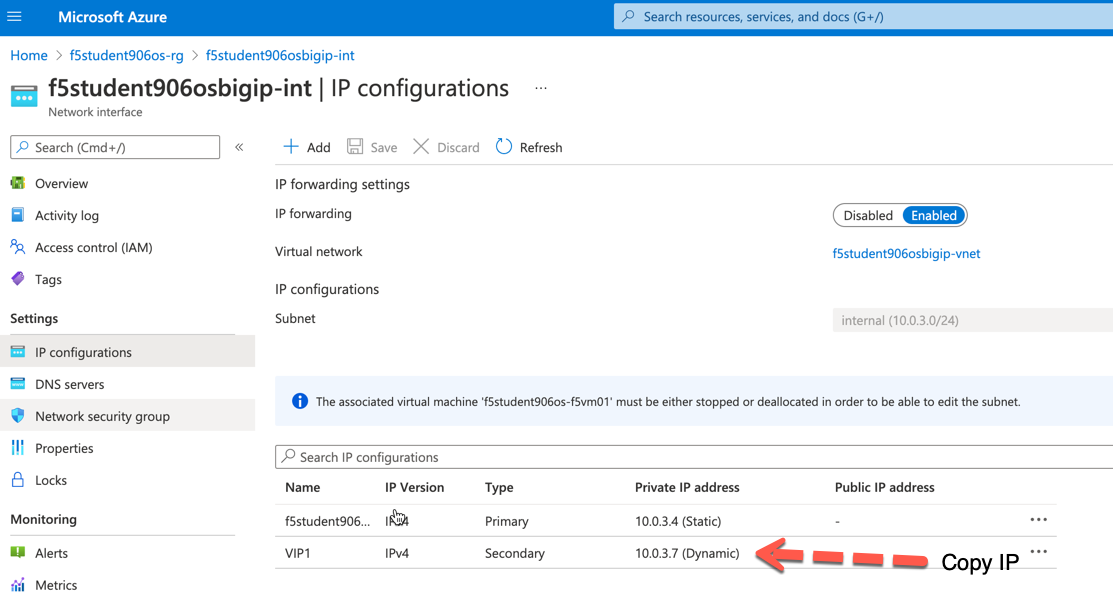The width and height of the screenshot is (1113, 603).
Task: Open Access control (IAM)
Action: pos(94,247)
